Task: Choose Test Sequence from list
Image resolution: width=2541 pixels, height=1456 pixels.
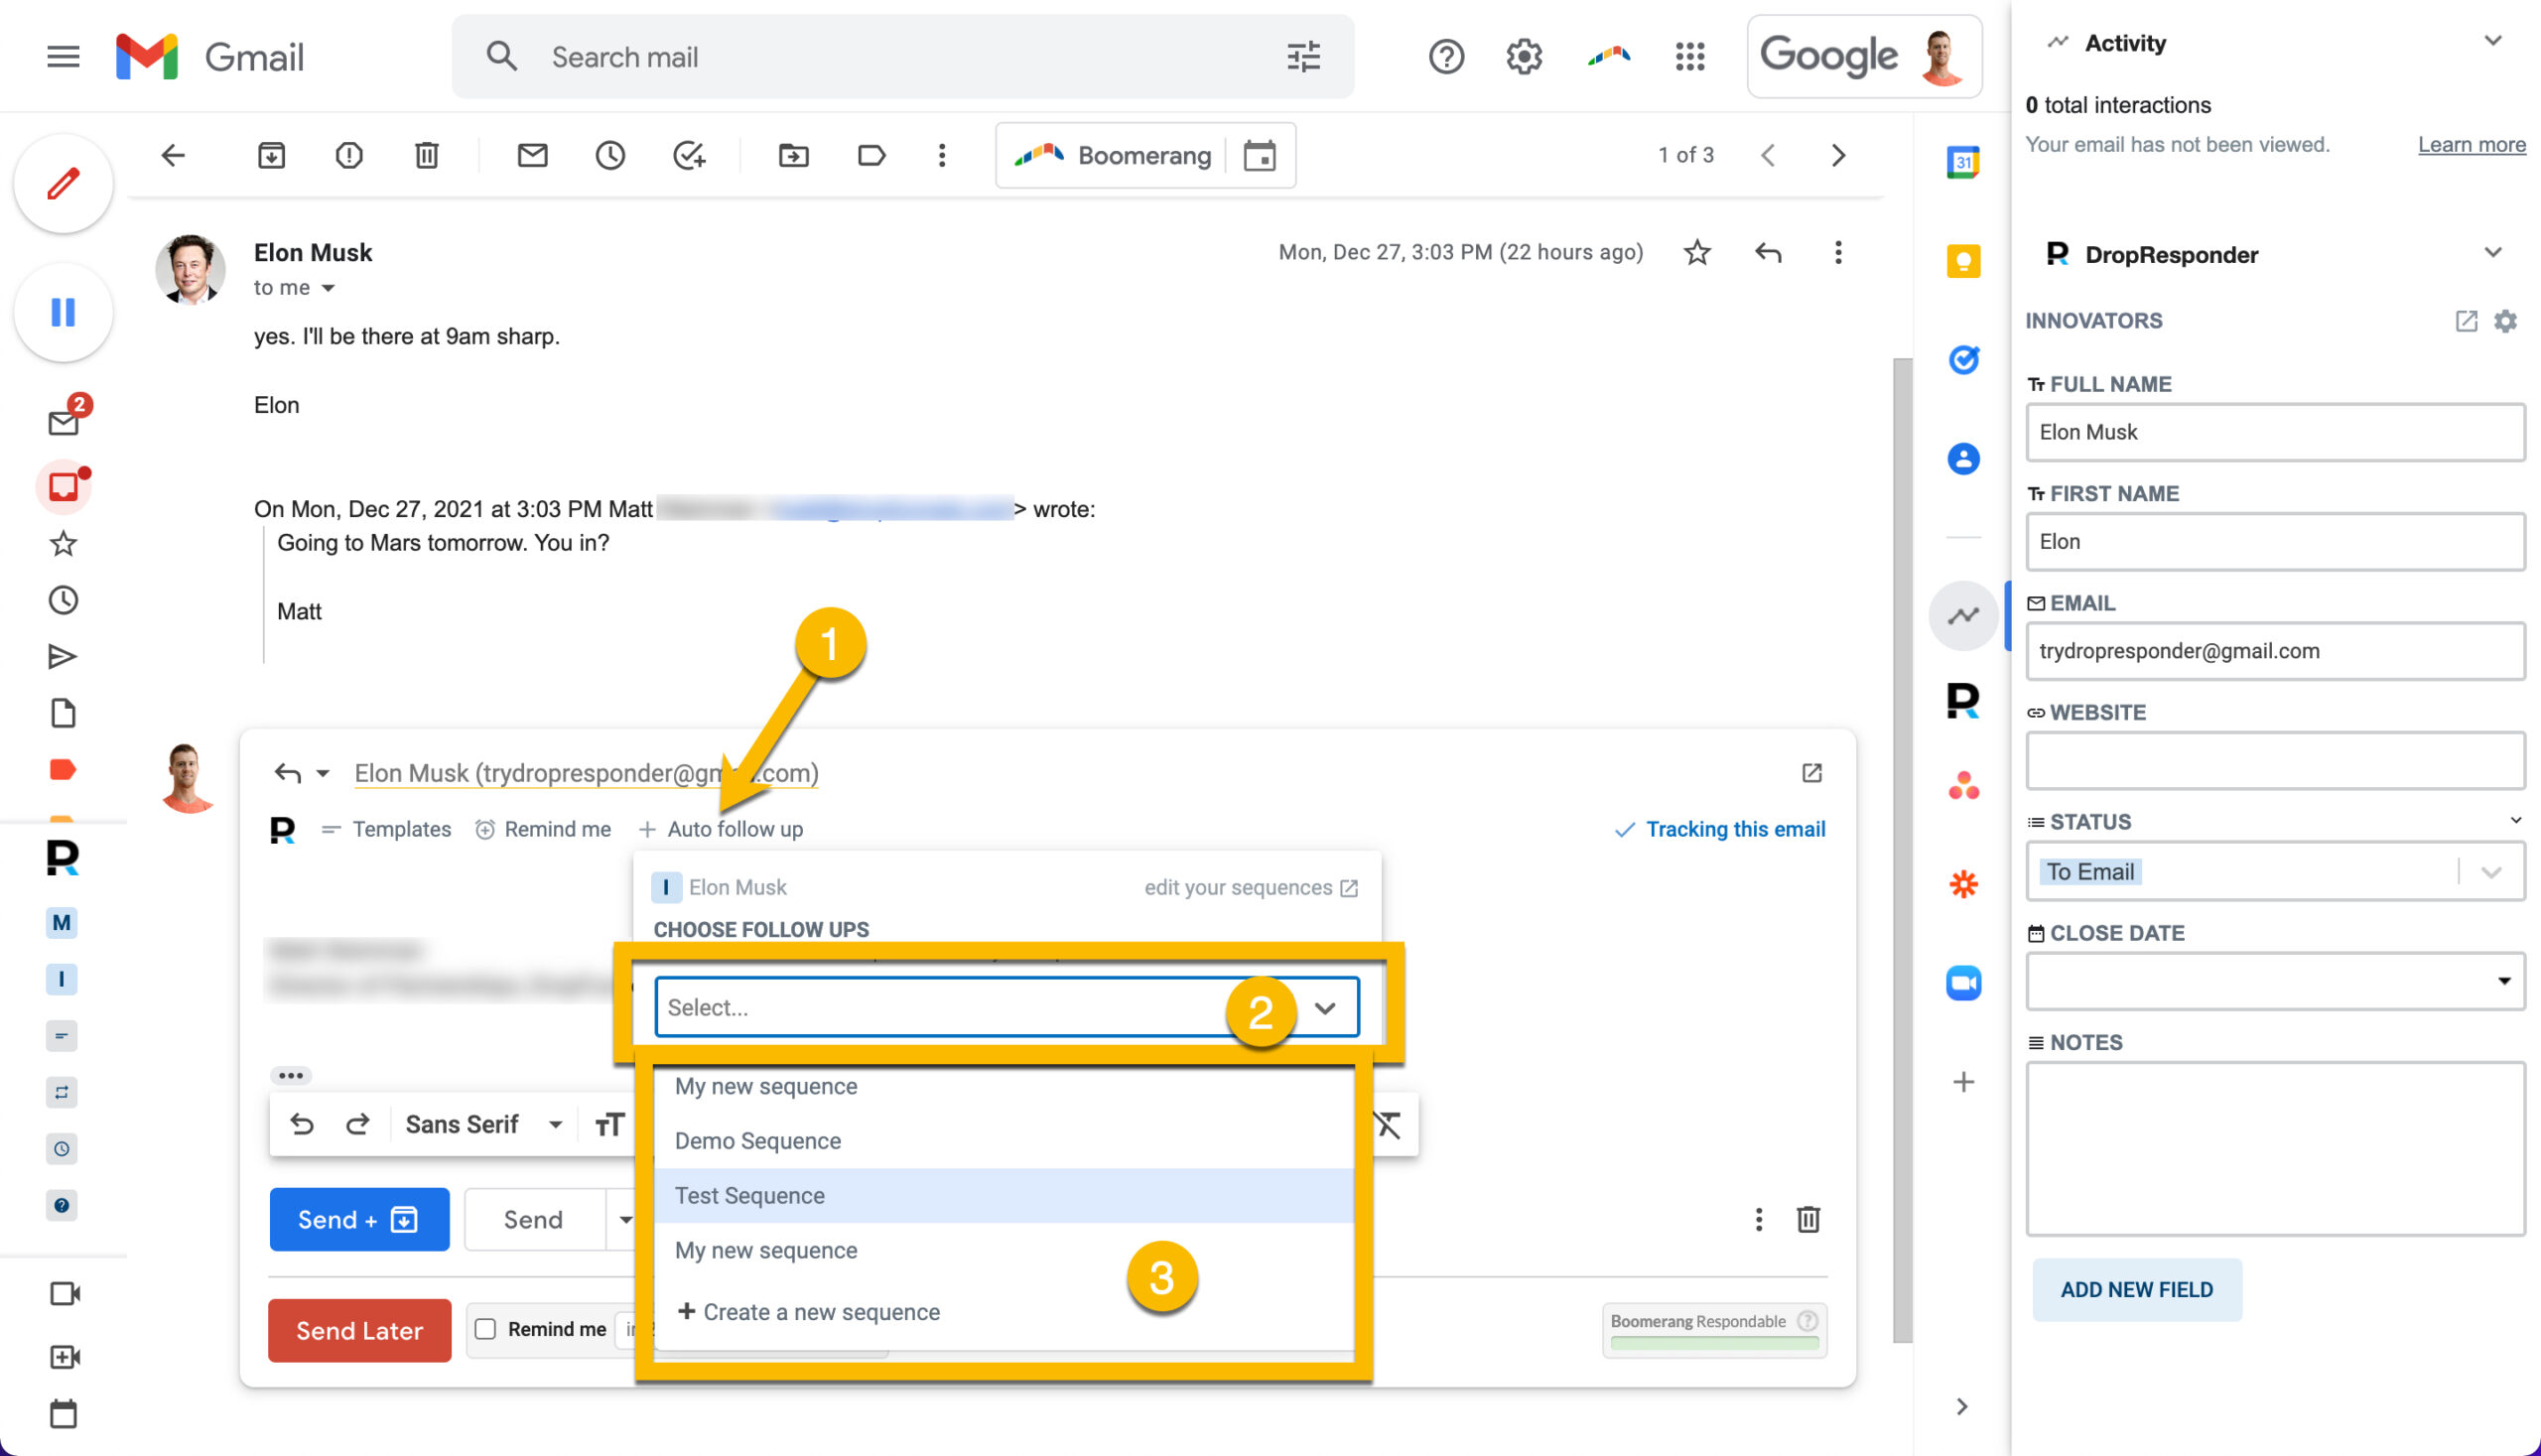Action: tap(1004, 1195)
